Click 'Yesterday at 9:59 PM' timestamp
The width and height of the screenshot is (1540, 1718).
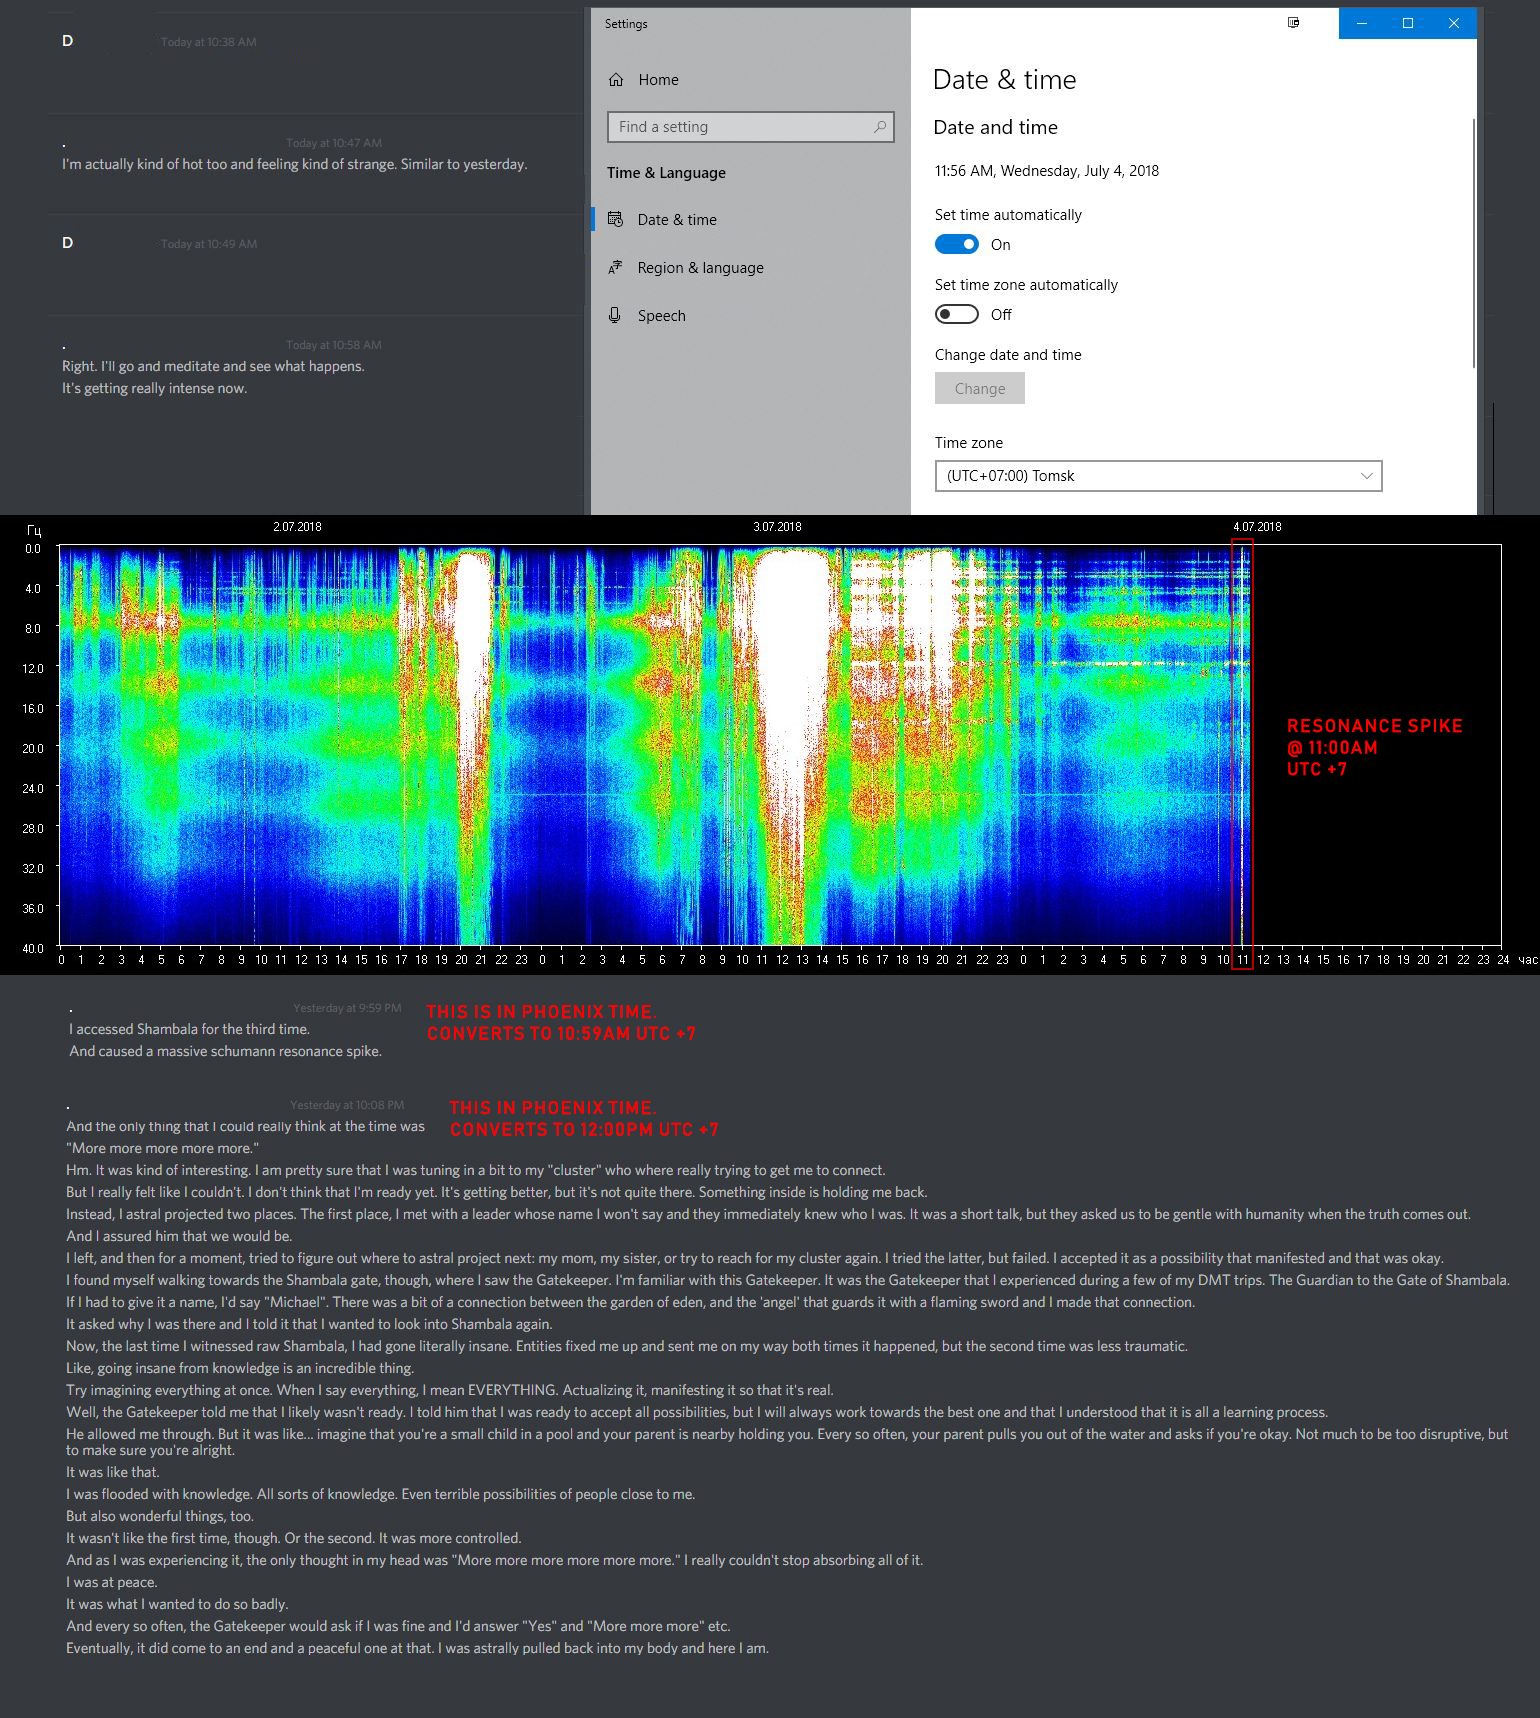tap(347, 1008)
